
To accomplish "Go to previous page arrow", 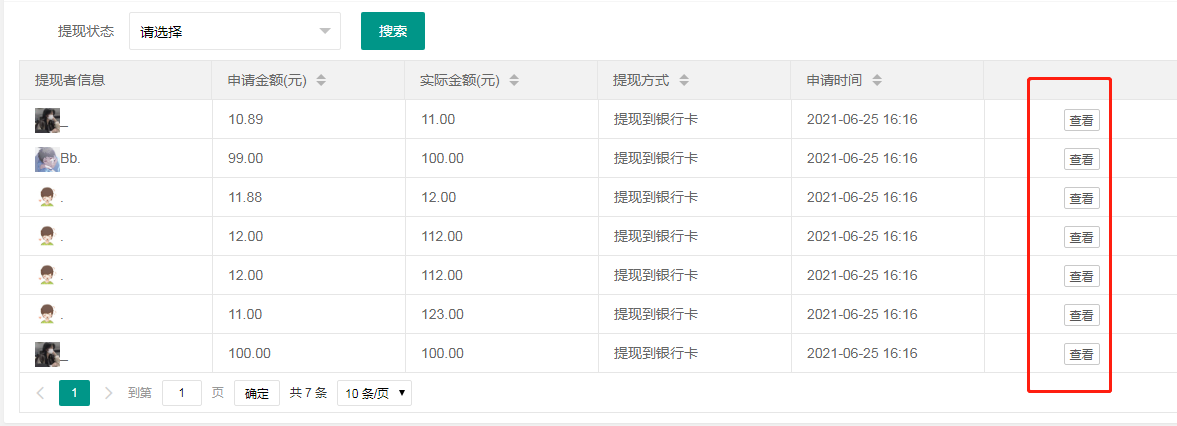I will 41,393.
